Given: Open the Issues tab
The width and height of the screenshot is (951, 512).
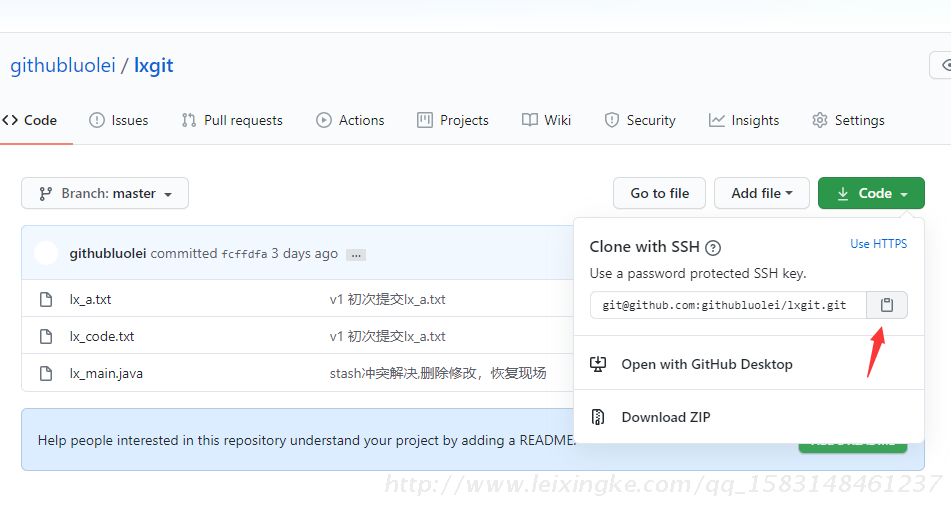Looking at the screenshot, I should tap(119, 120).
